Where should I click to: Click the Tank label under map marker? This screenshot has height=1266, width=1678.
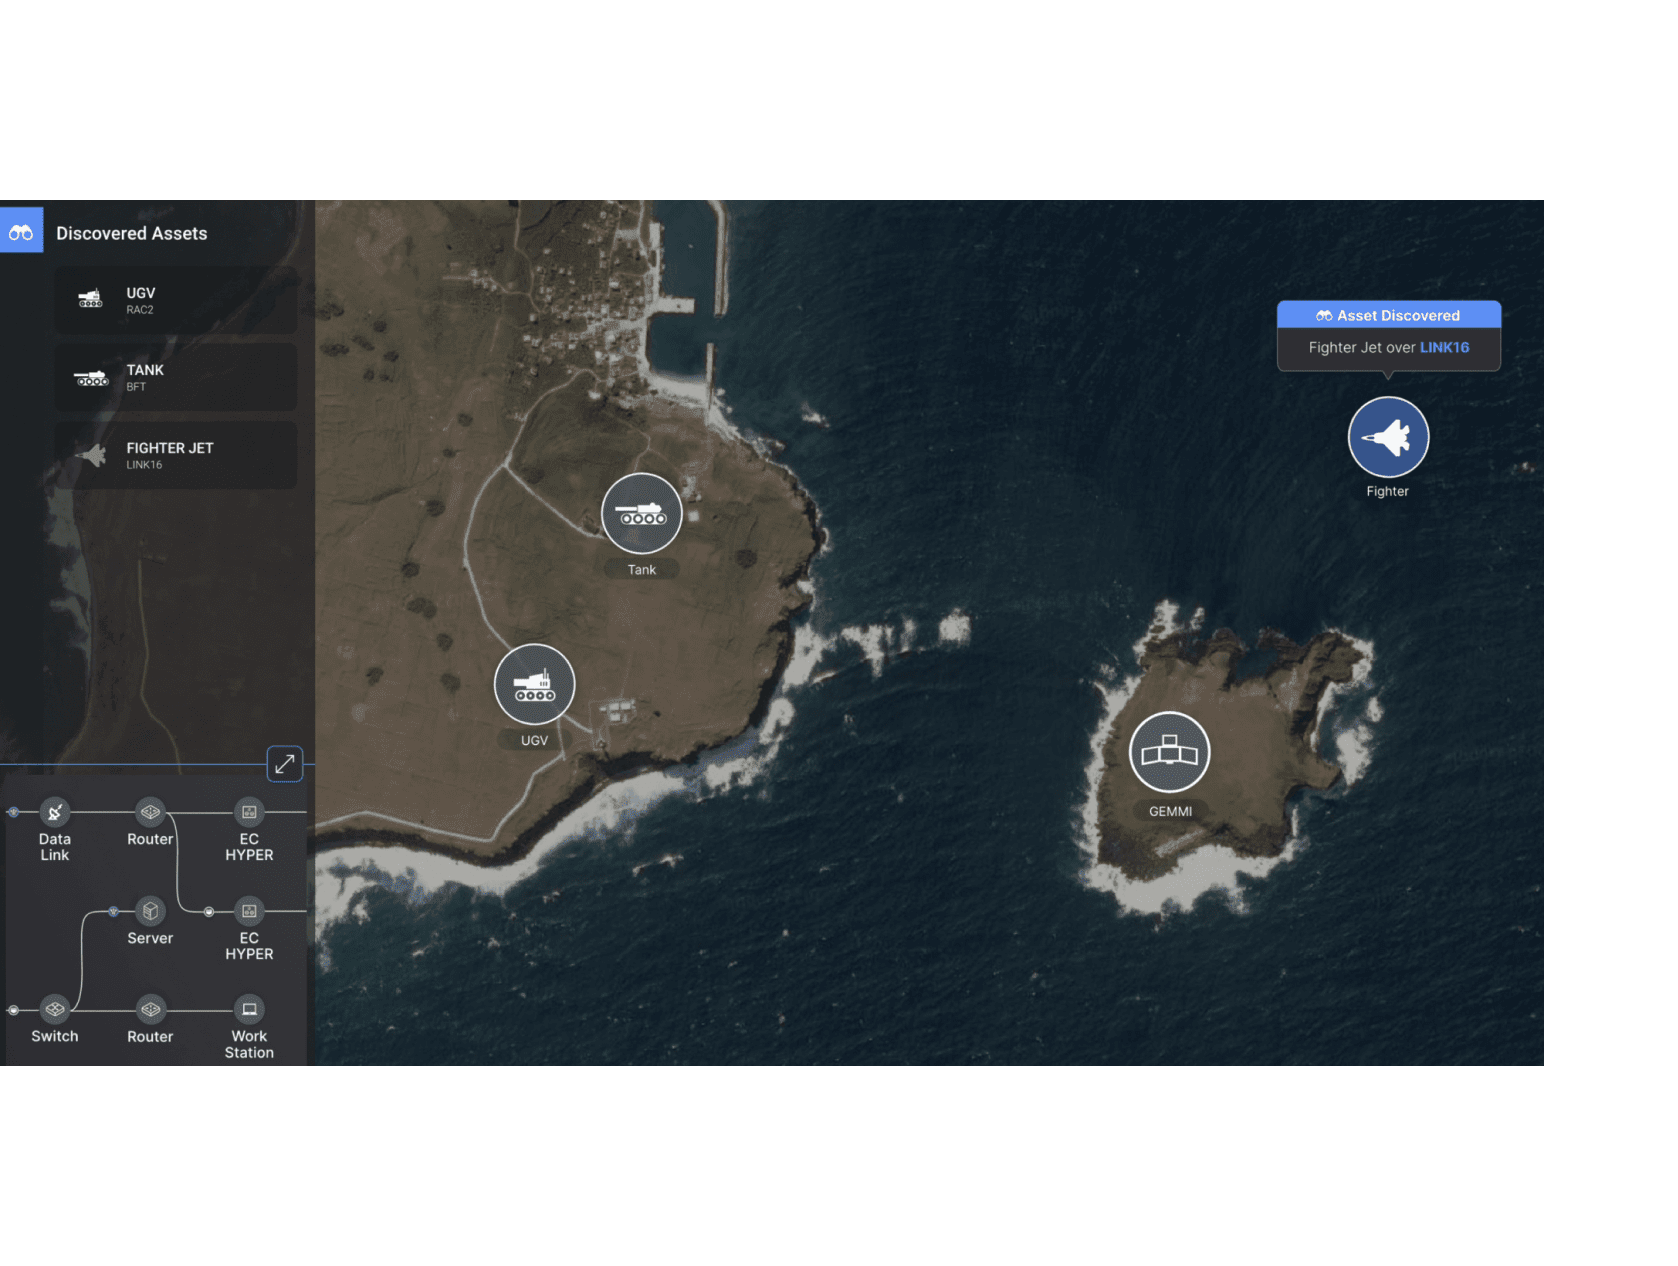(x=642, y=570)
